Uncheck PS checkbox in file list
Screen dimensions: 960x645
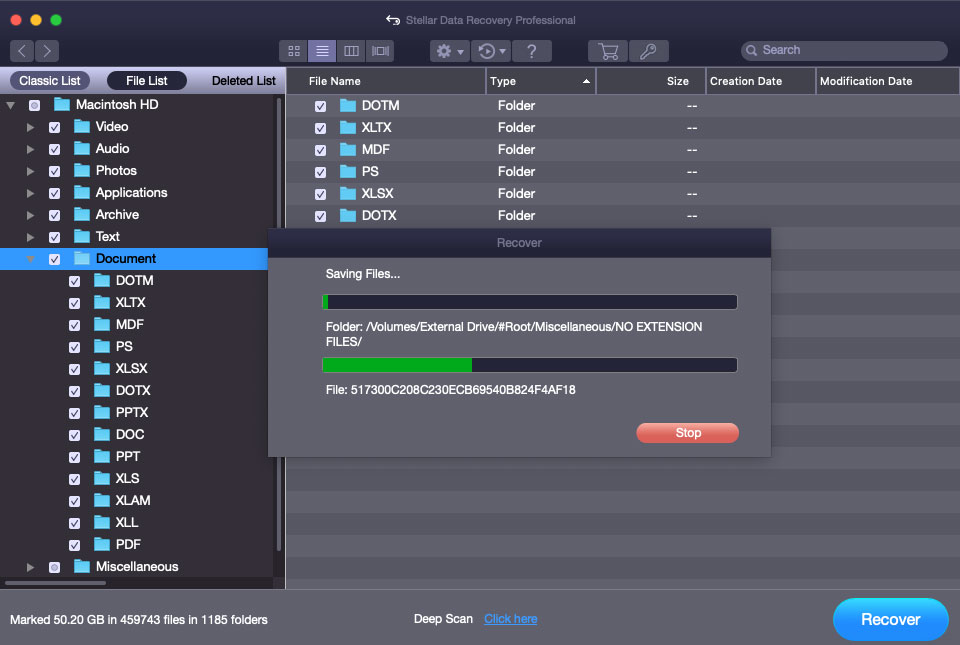pos(320,173)
